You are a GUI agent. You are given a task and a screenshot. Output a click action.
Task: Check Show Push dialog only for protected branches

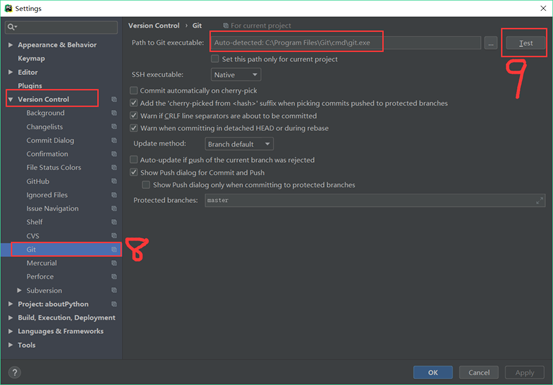coord(146,185)
